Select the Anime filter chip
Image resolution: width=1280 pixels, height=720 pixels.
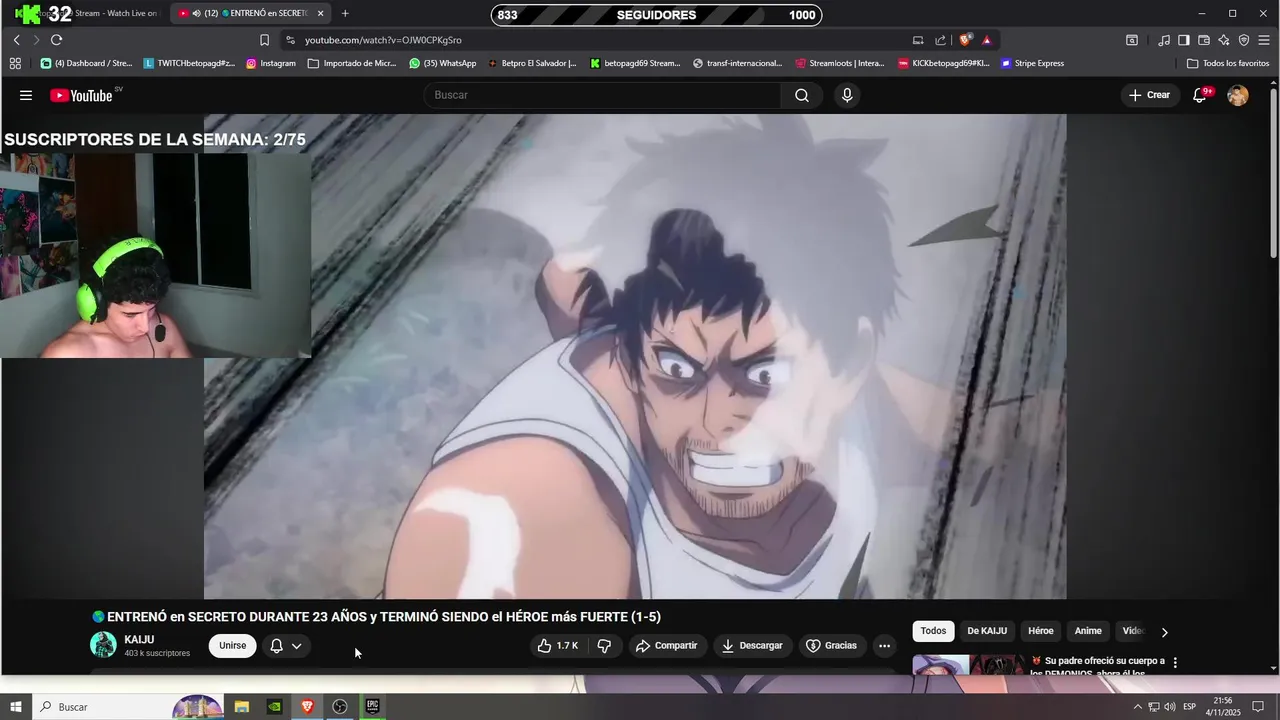click(x=1088, y=631)
